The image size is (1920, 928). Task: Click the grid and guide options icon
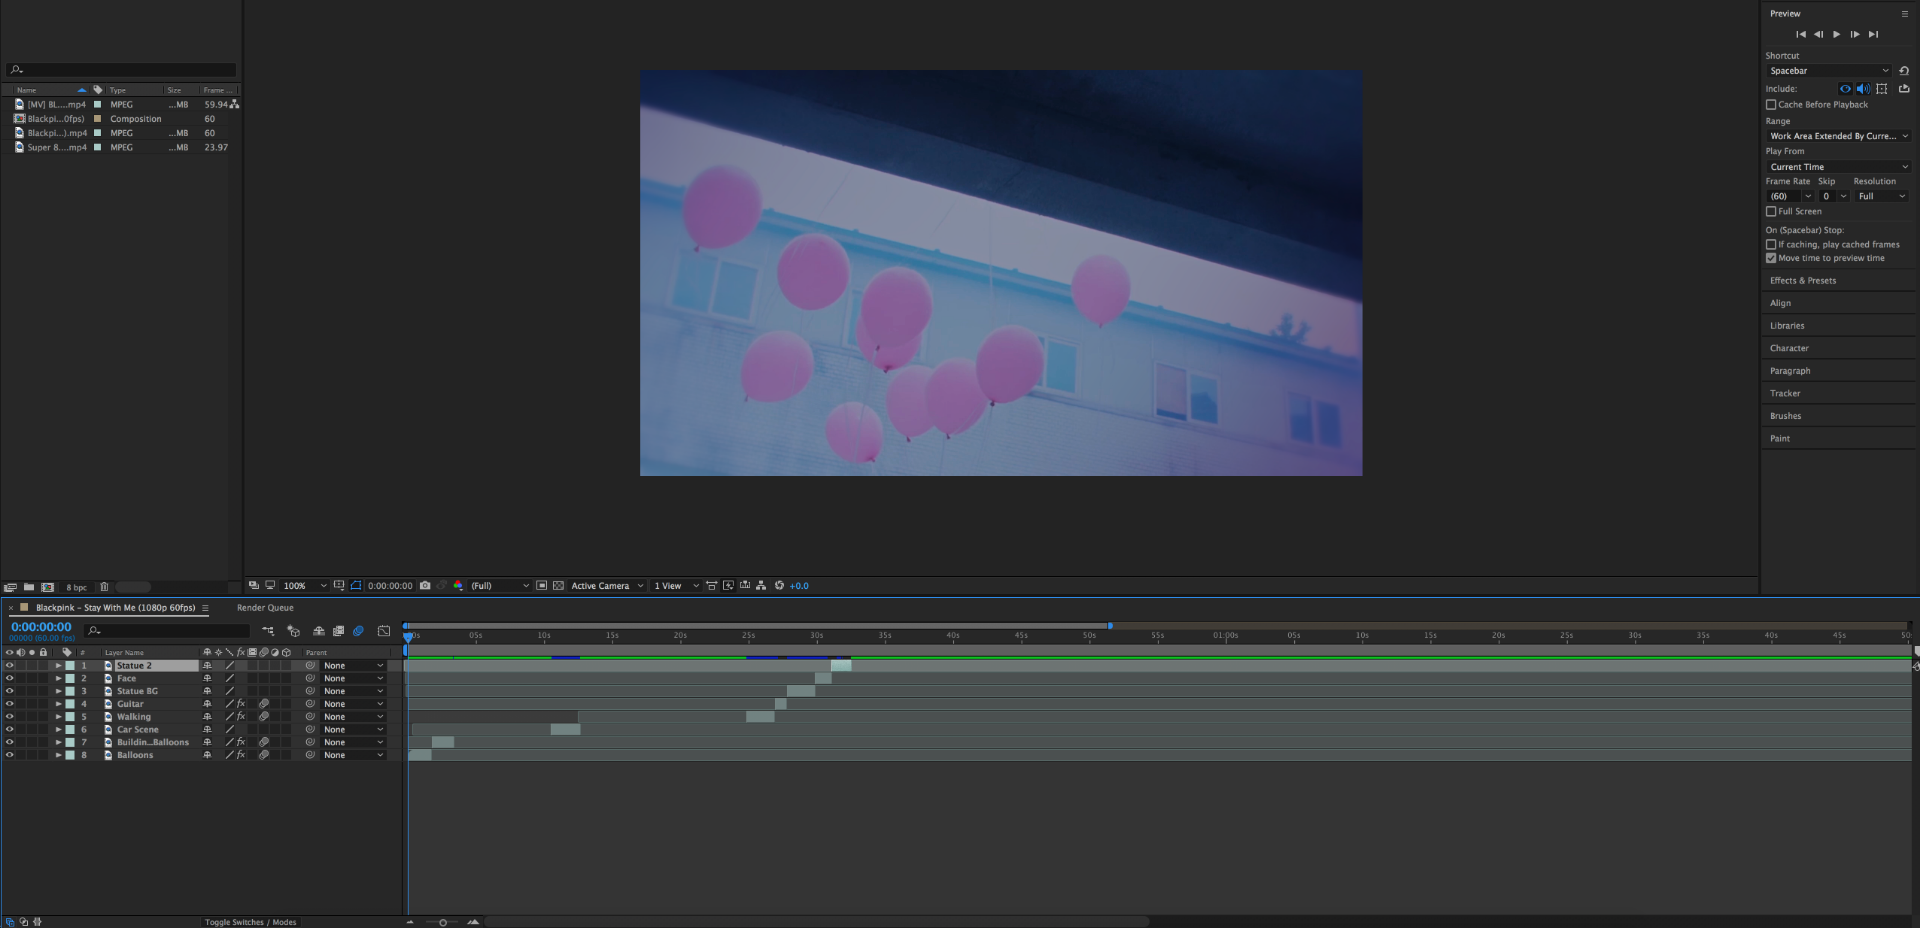point(339,586)
